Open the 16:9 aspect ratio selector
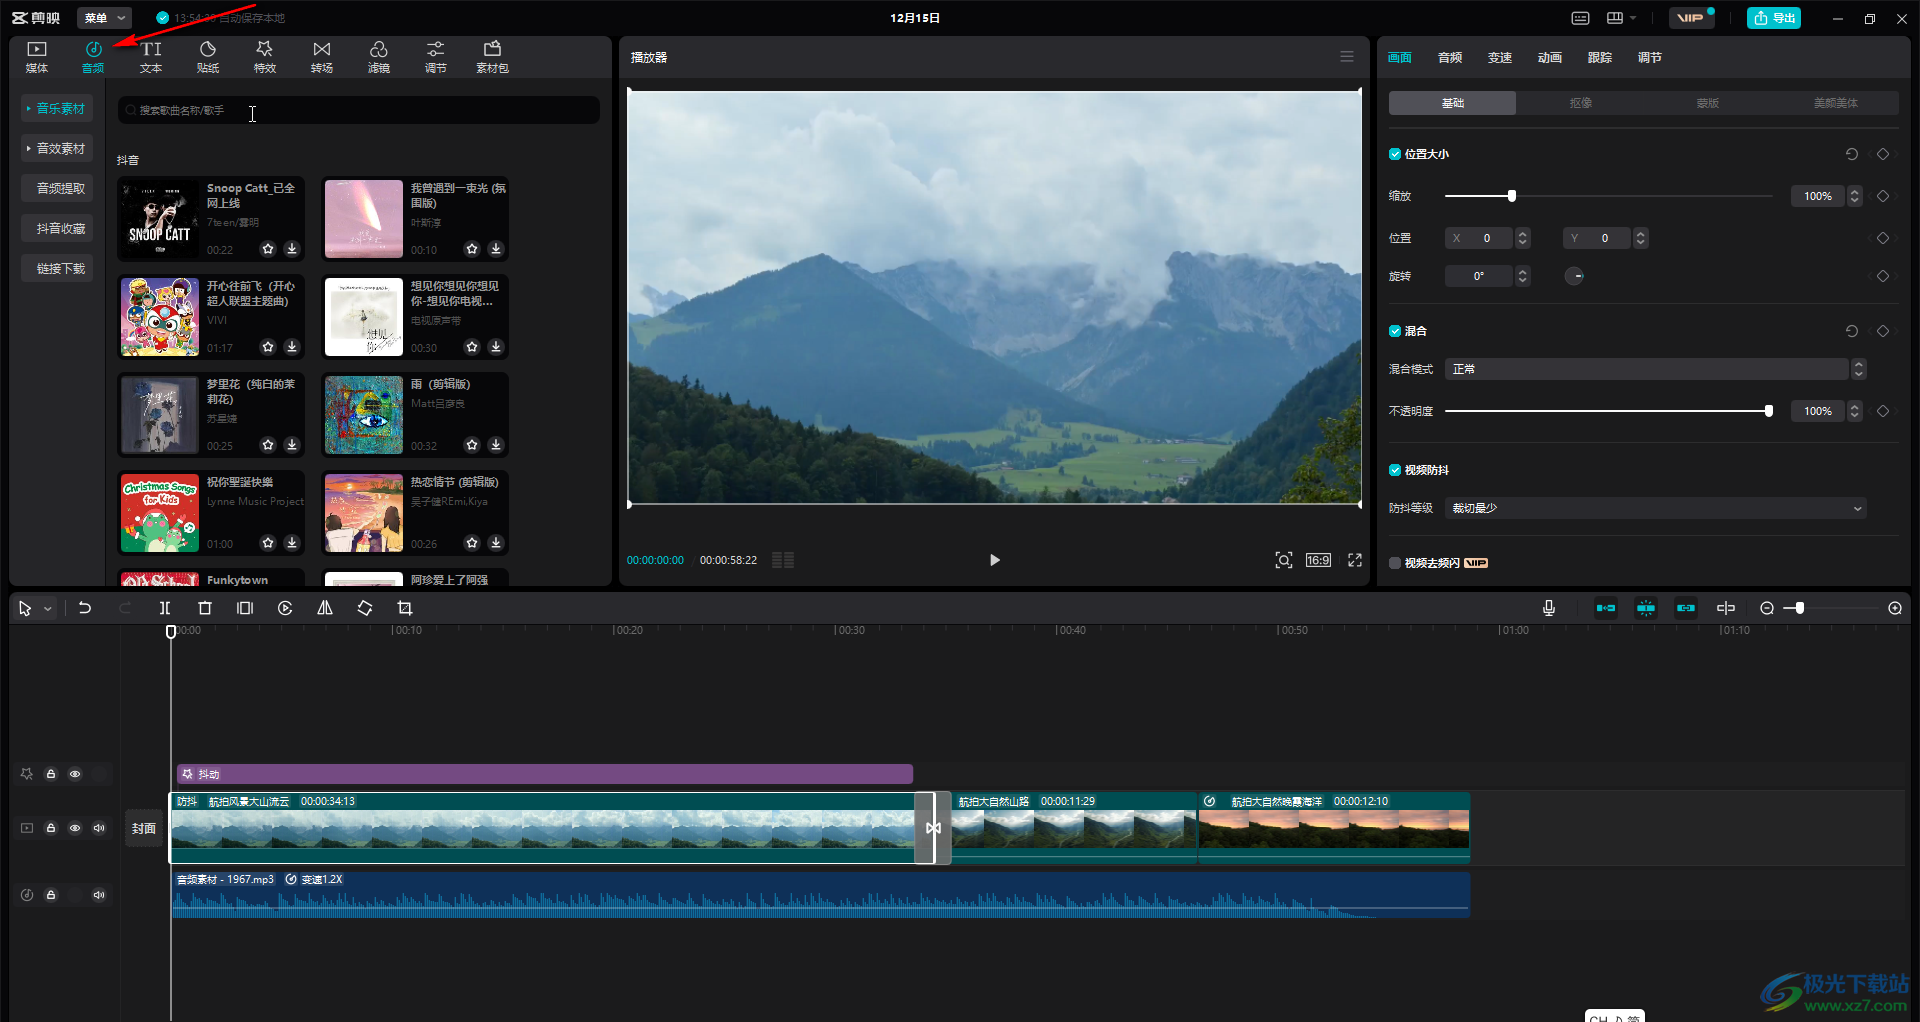Viewport: 1920px width, 1022px height. [x=1318, y=560]
